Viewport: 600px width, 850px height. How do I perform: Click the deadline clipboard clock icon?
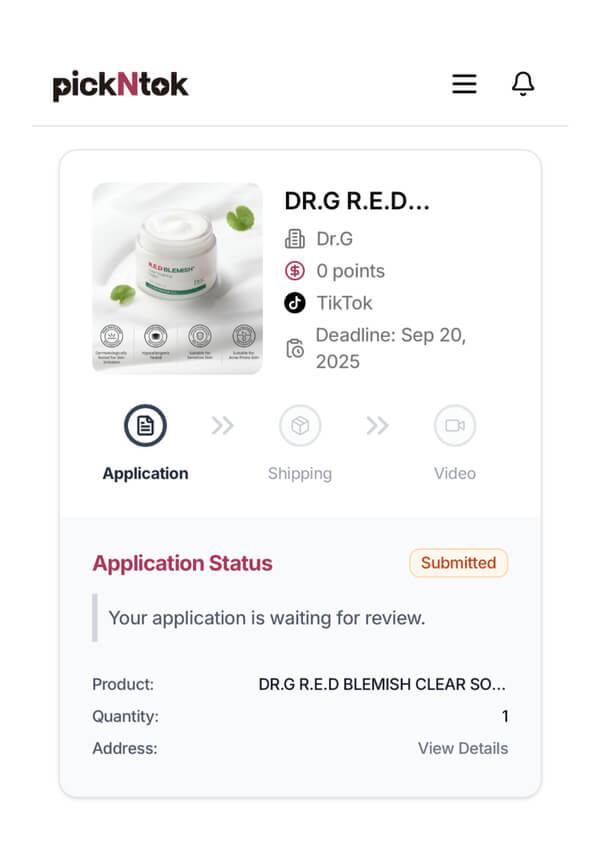(x=295, y=348)
